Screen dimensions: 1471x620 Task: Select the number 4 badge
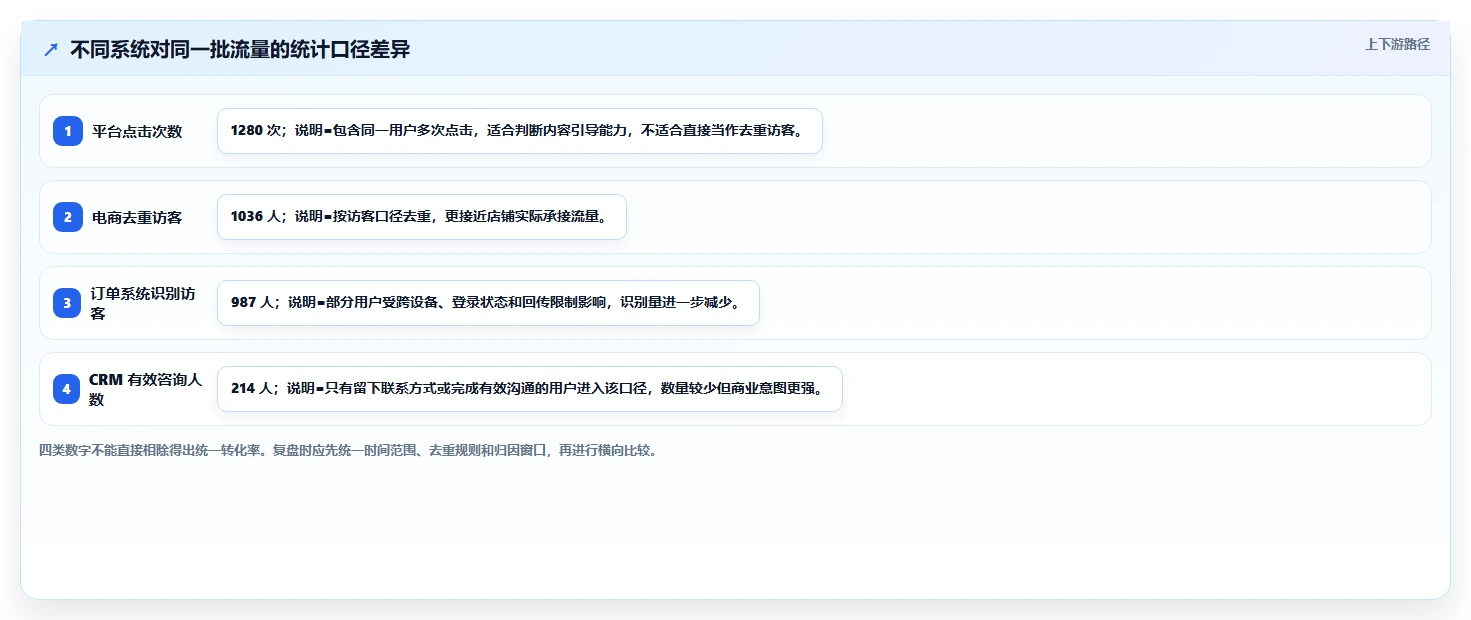click(x=68, y=389)
